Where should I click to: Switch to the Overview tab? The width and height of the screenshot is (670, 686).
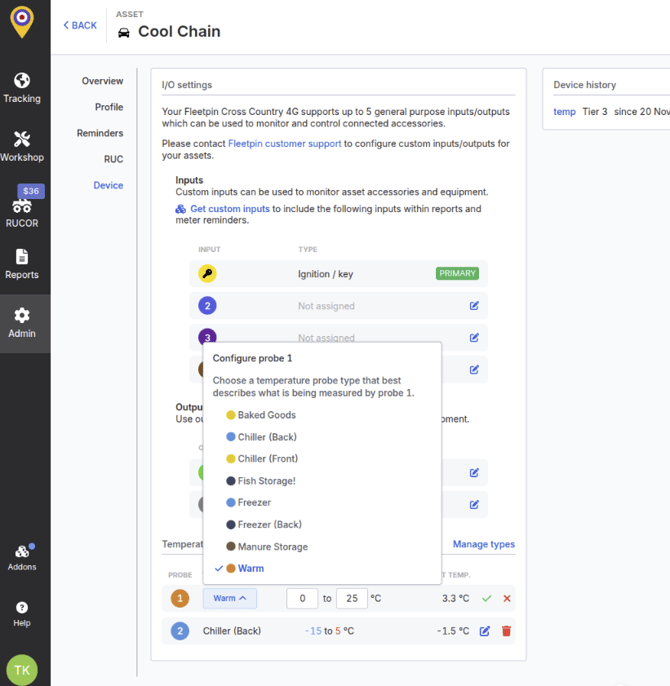pos(102,81)
